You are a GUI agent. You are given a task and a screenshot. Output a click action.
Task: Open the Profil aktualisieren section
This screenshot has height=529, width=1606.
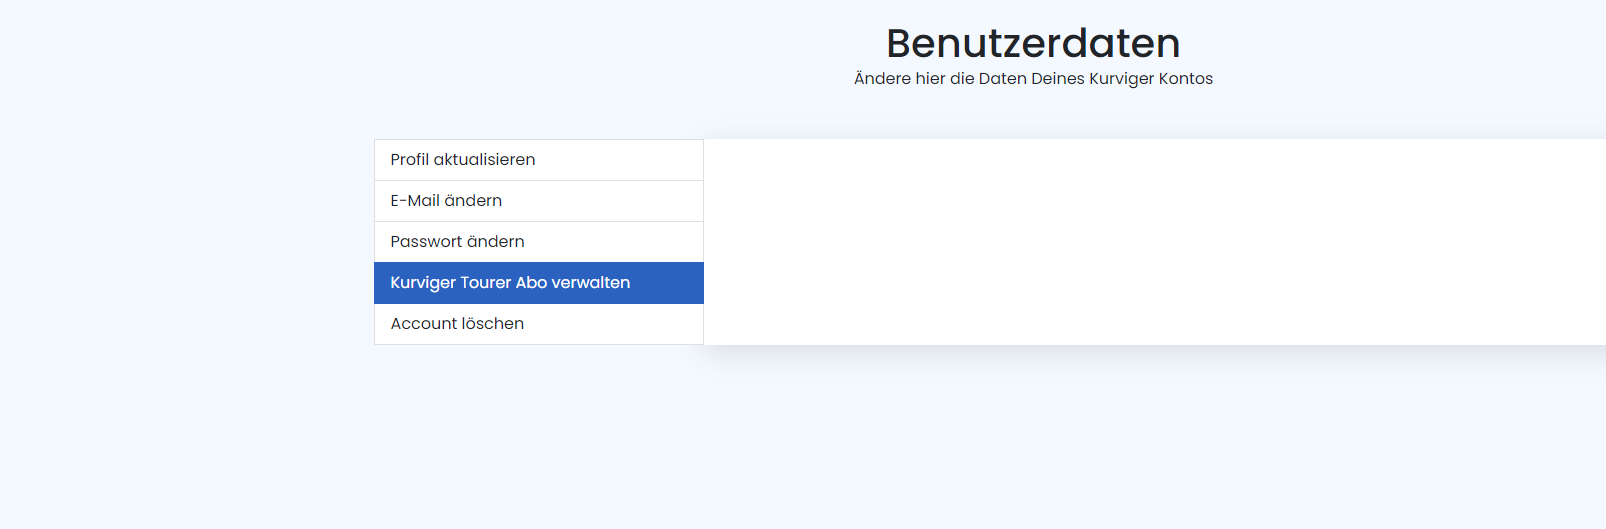click(463, 160)
